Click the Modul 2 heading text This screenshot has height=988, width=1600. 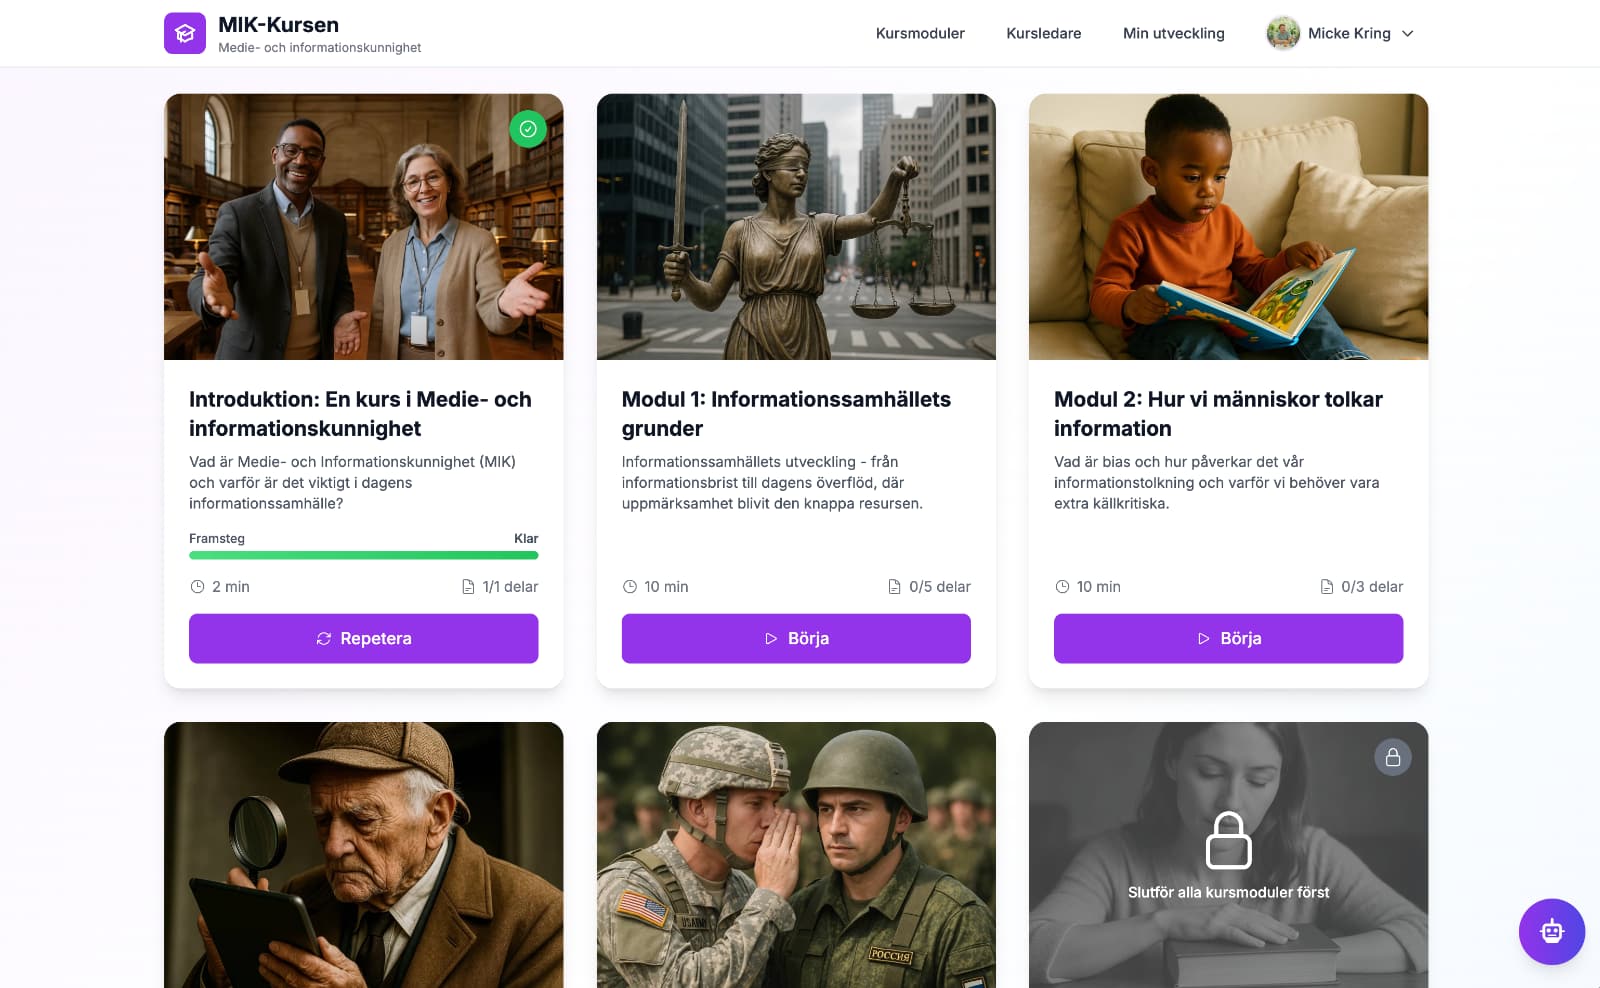pyautogui.click(x=1218, y=414)
